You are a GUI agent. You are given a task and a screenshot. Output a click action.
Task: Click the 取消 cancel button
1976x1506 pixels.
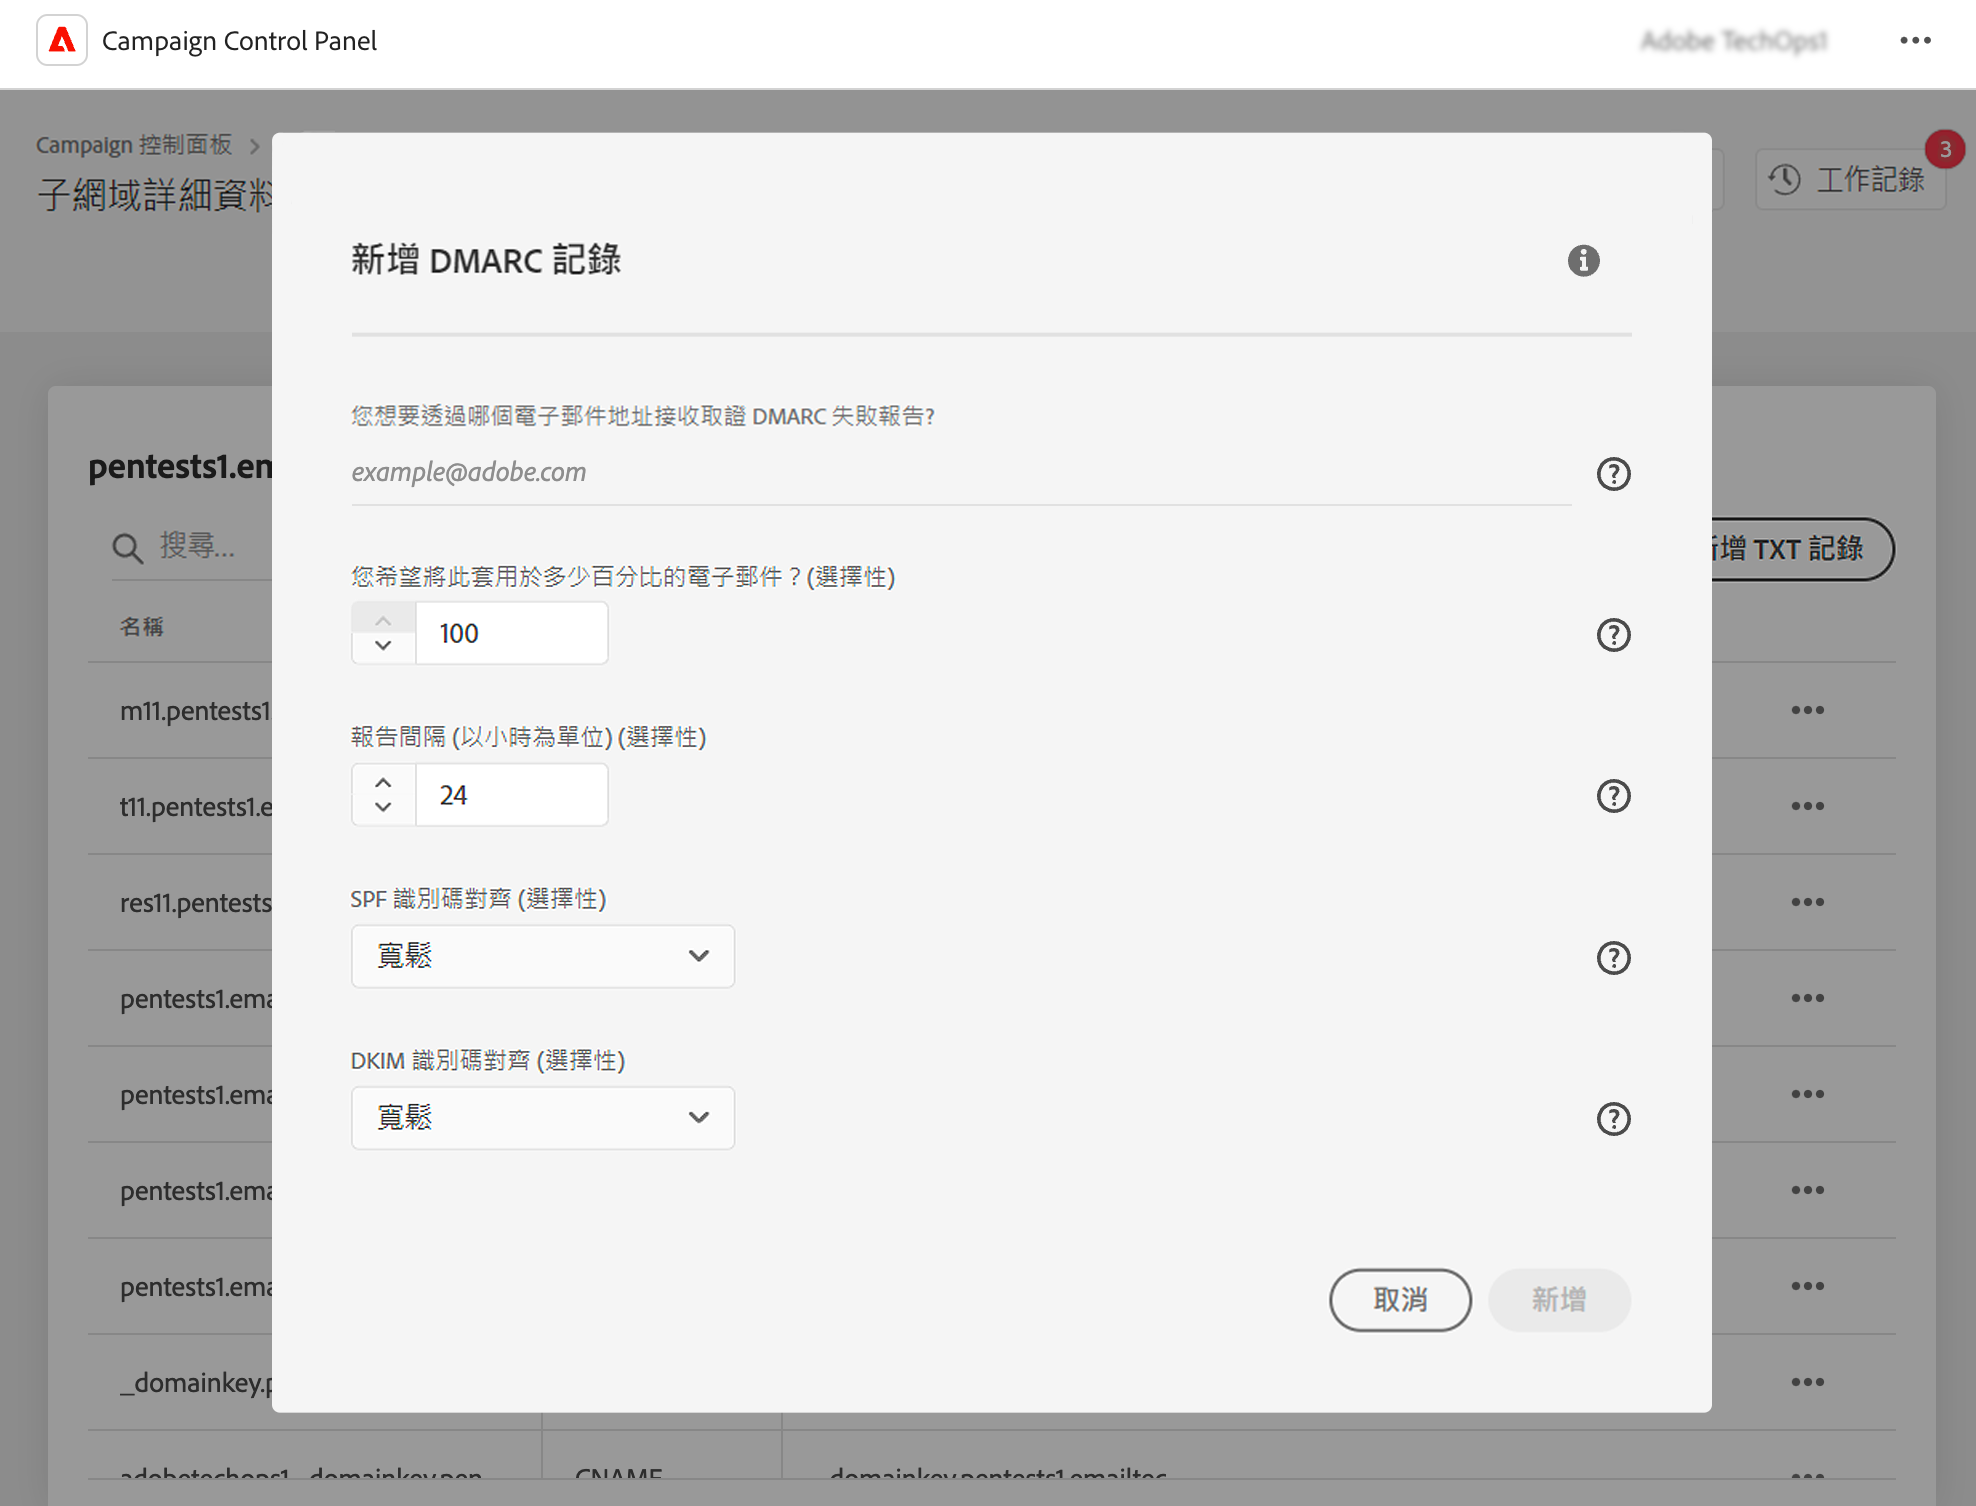pos(1399,1300)
